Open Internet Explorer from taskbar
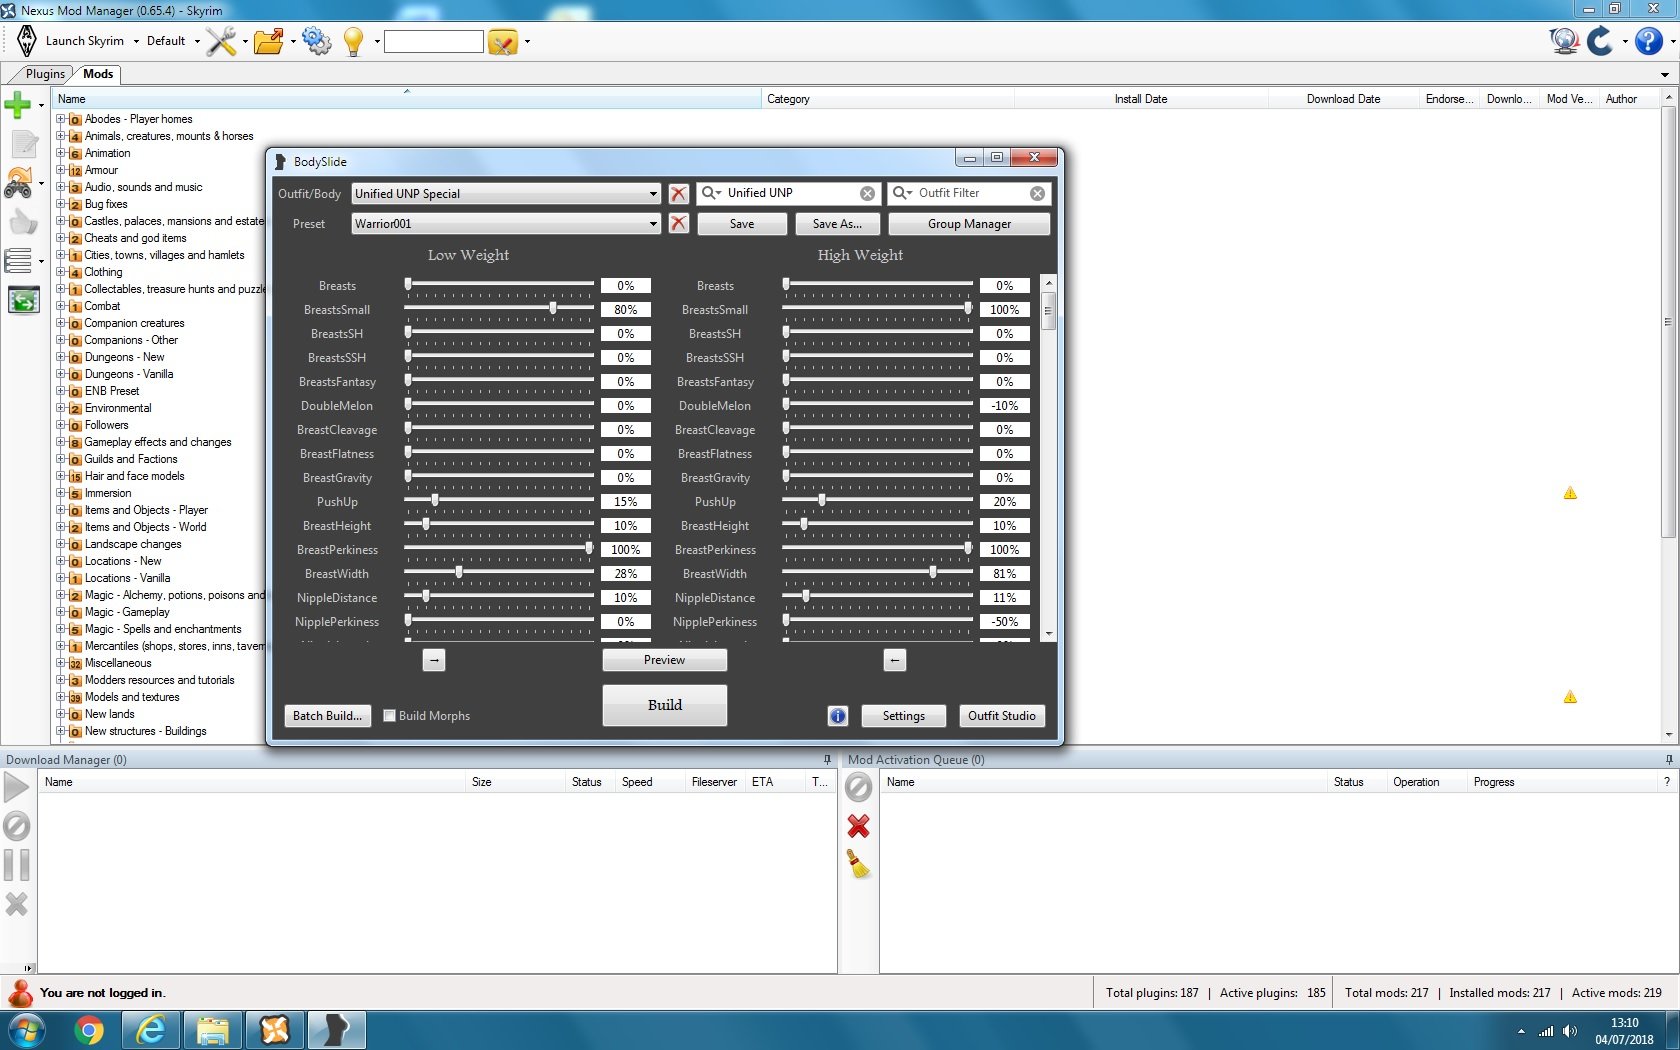Image resolution: width=1680 pixels, height=1050 pixels. [x=151, y=1030]
